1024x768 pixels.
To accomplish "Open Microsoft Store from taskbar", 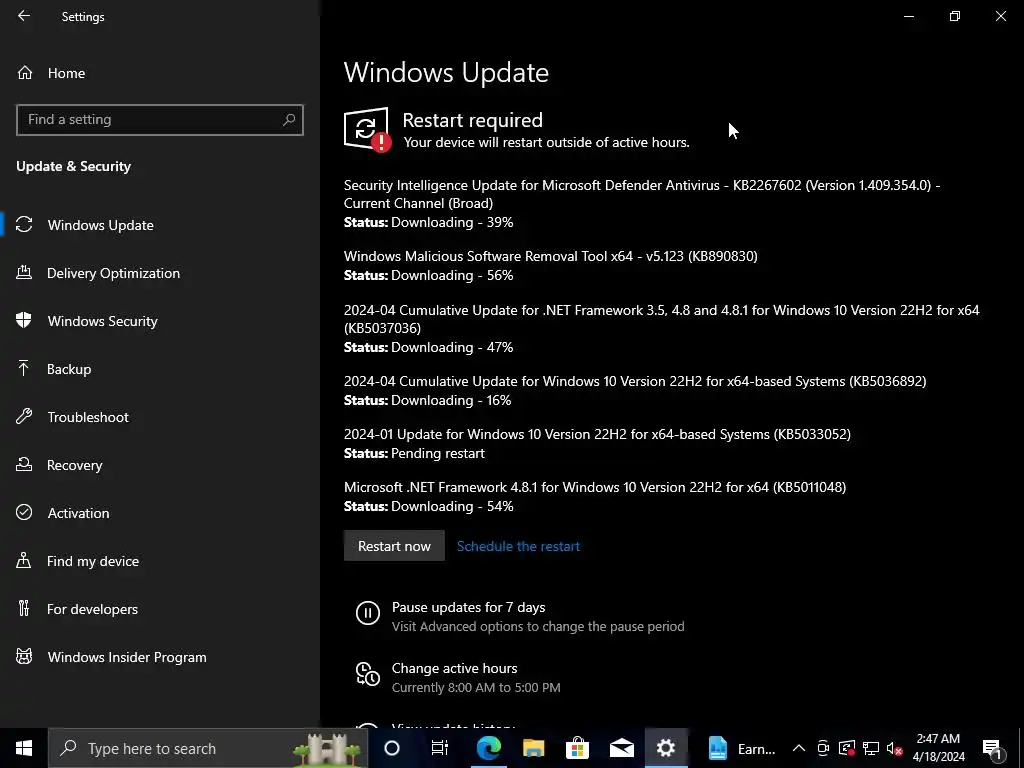I will [577, 748].
